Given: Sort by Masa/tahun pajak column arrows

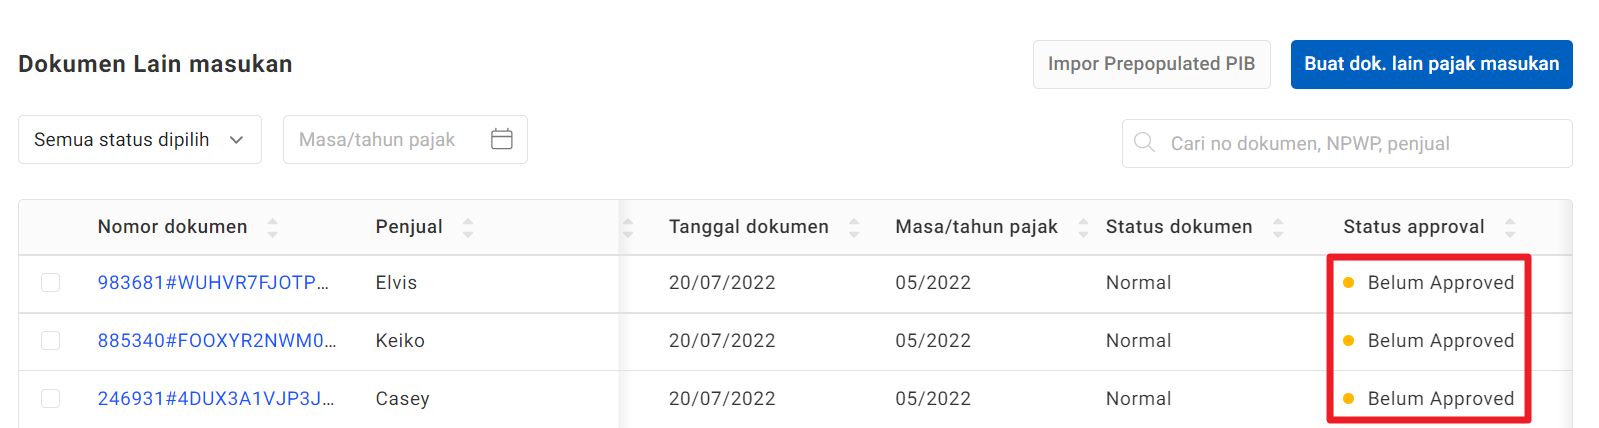Looking at the screenshot, I should (1083, 228).
